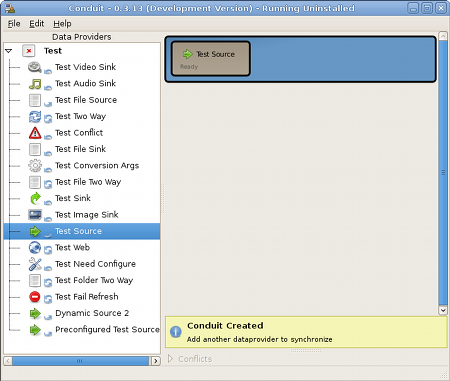Image resolution: width=450 pixels, height=381 pixels.
Task: Click the vertical scrollbar thumb of canvas
Action: (x=443, y=173)
